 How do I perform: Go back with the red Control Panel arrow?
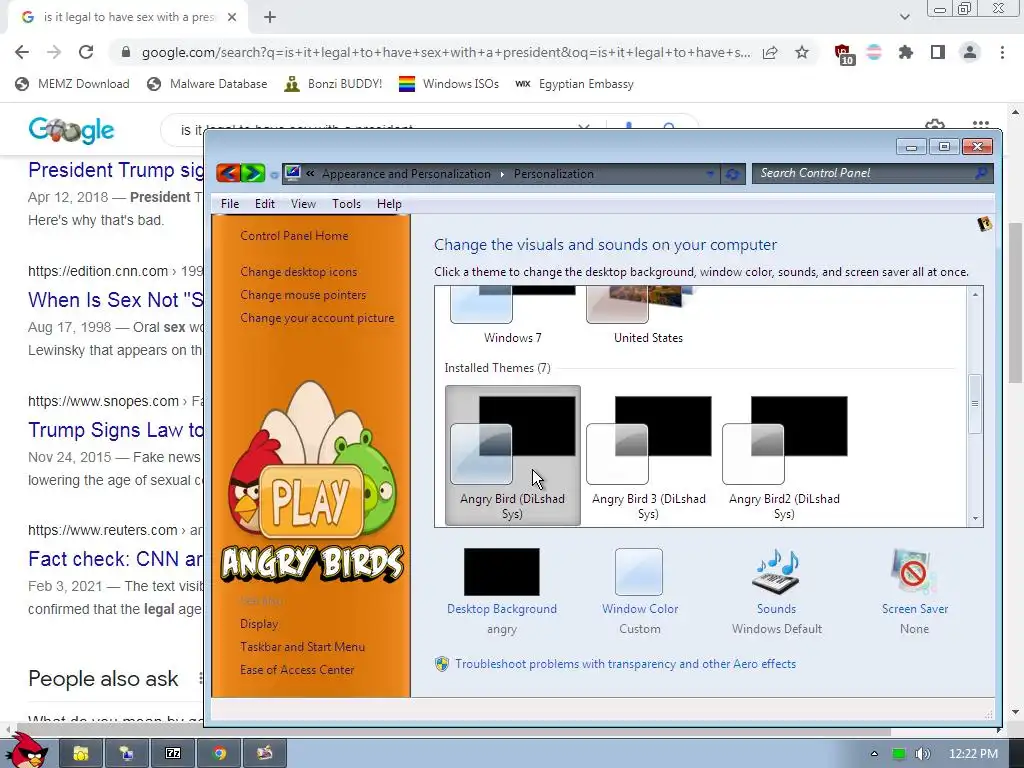point(227,173)
